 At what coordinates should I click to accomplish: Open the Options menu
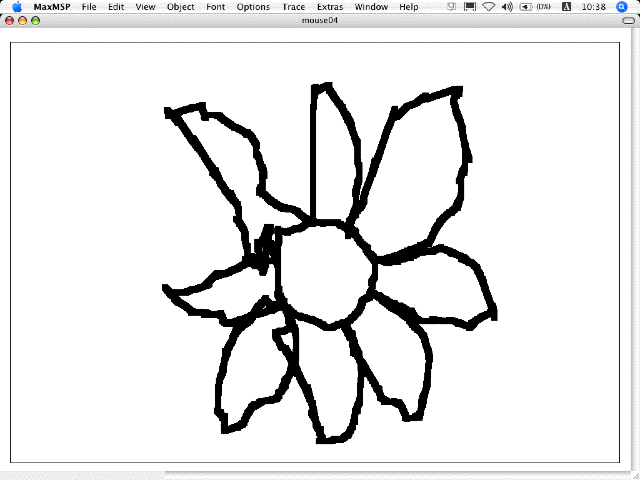click(x=253, y=7)
